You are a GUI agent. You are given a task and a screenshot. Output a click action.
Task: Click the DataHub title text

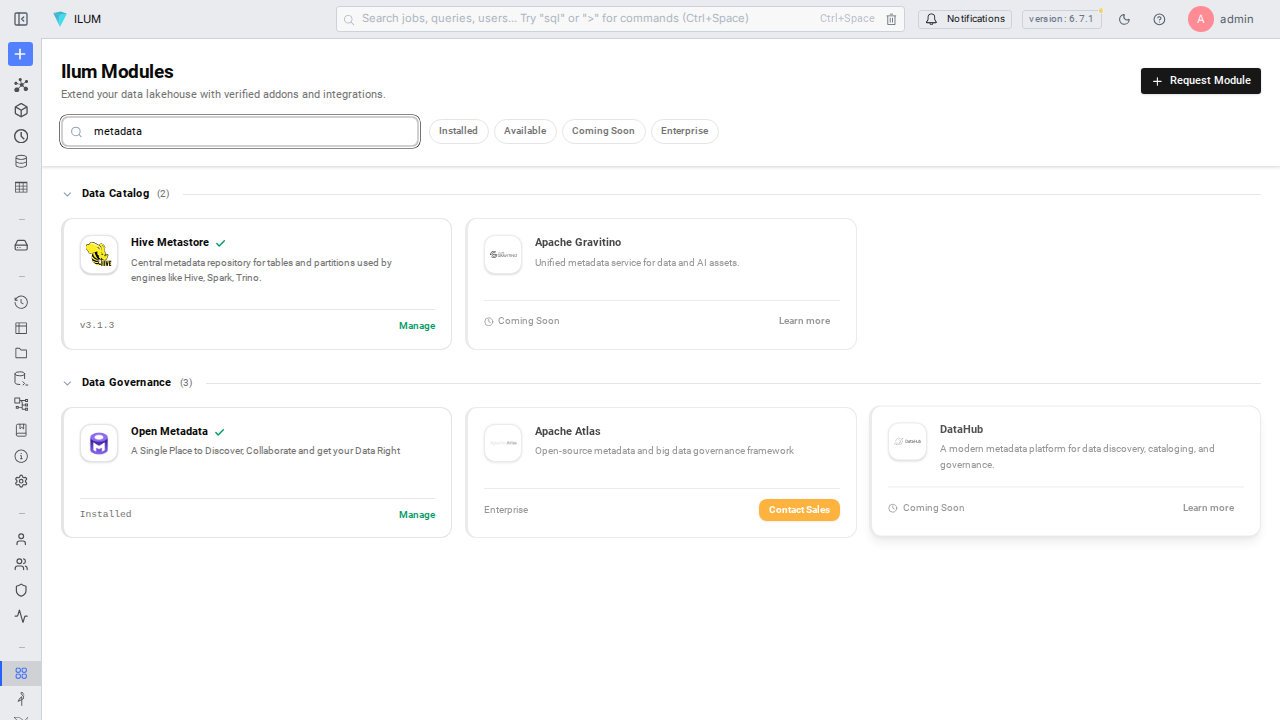coord(962,430)
